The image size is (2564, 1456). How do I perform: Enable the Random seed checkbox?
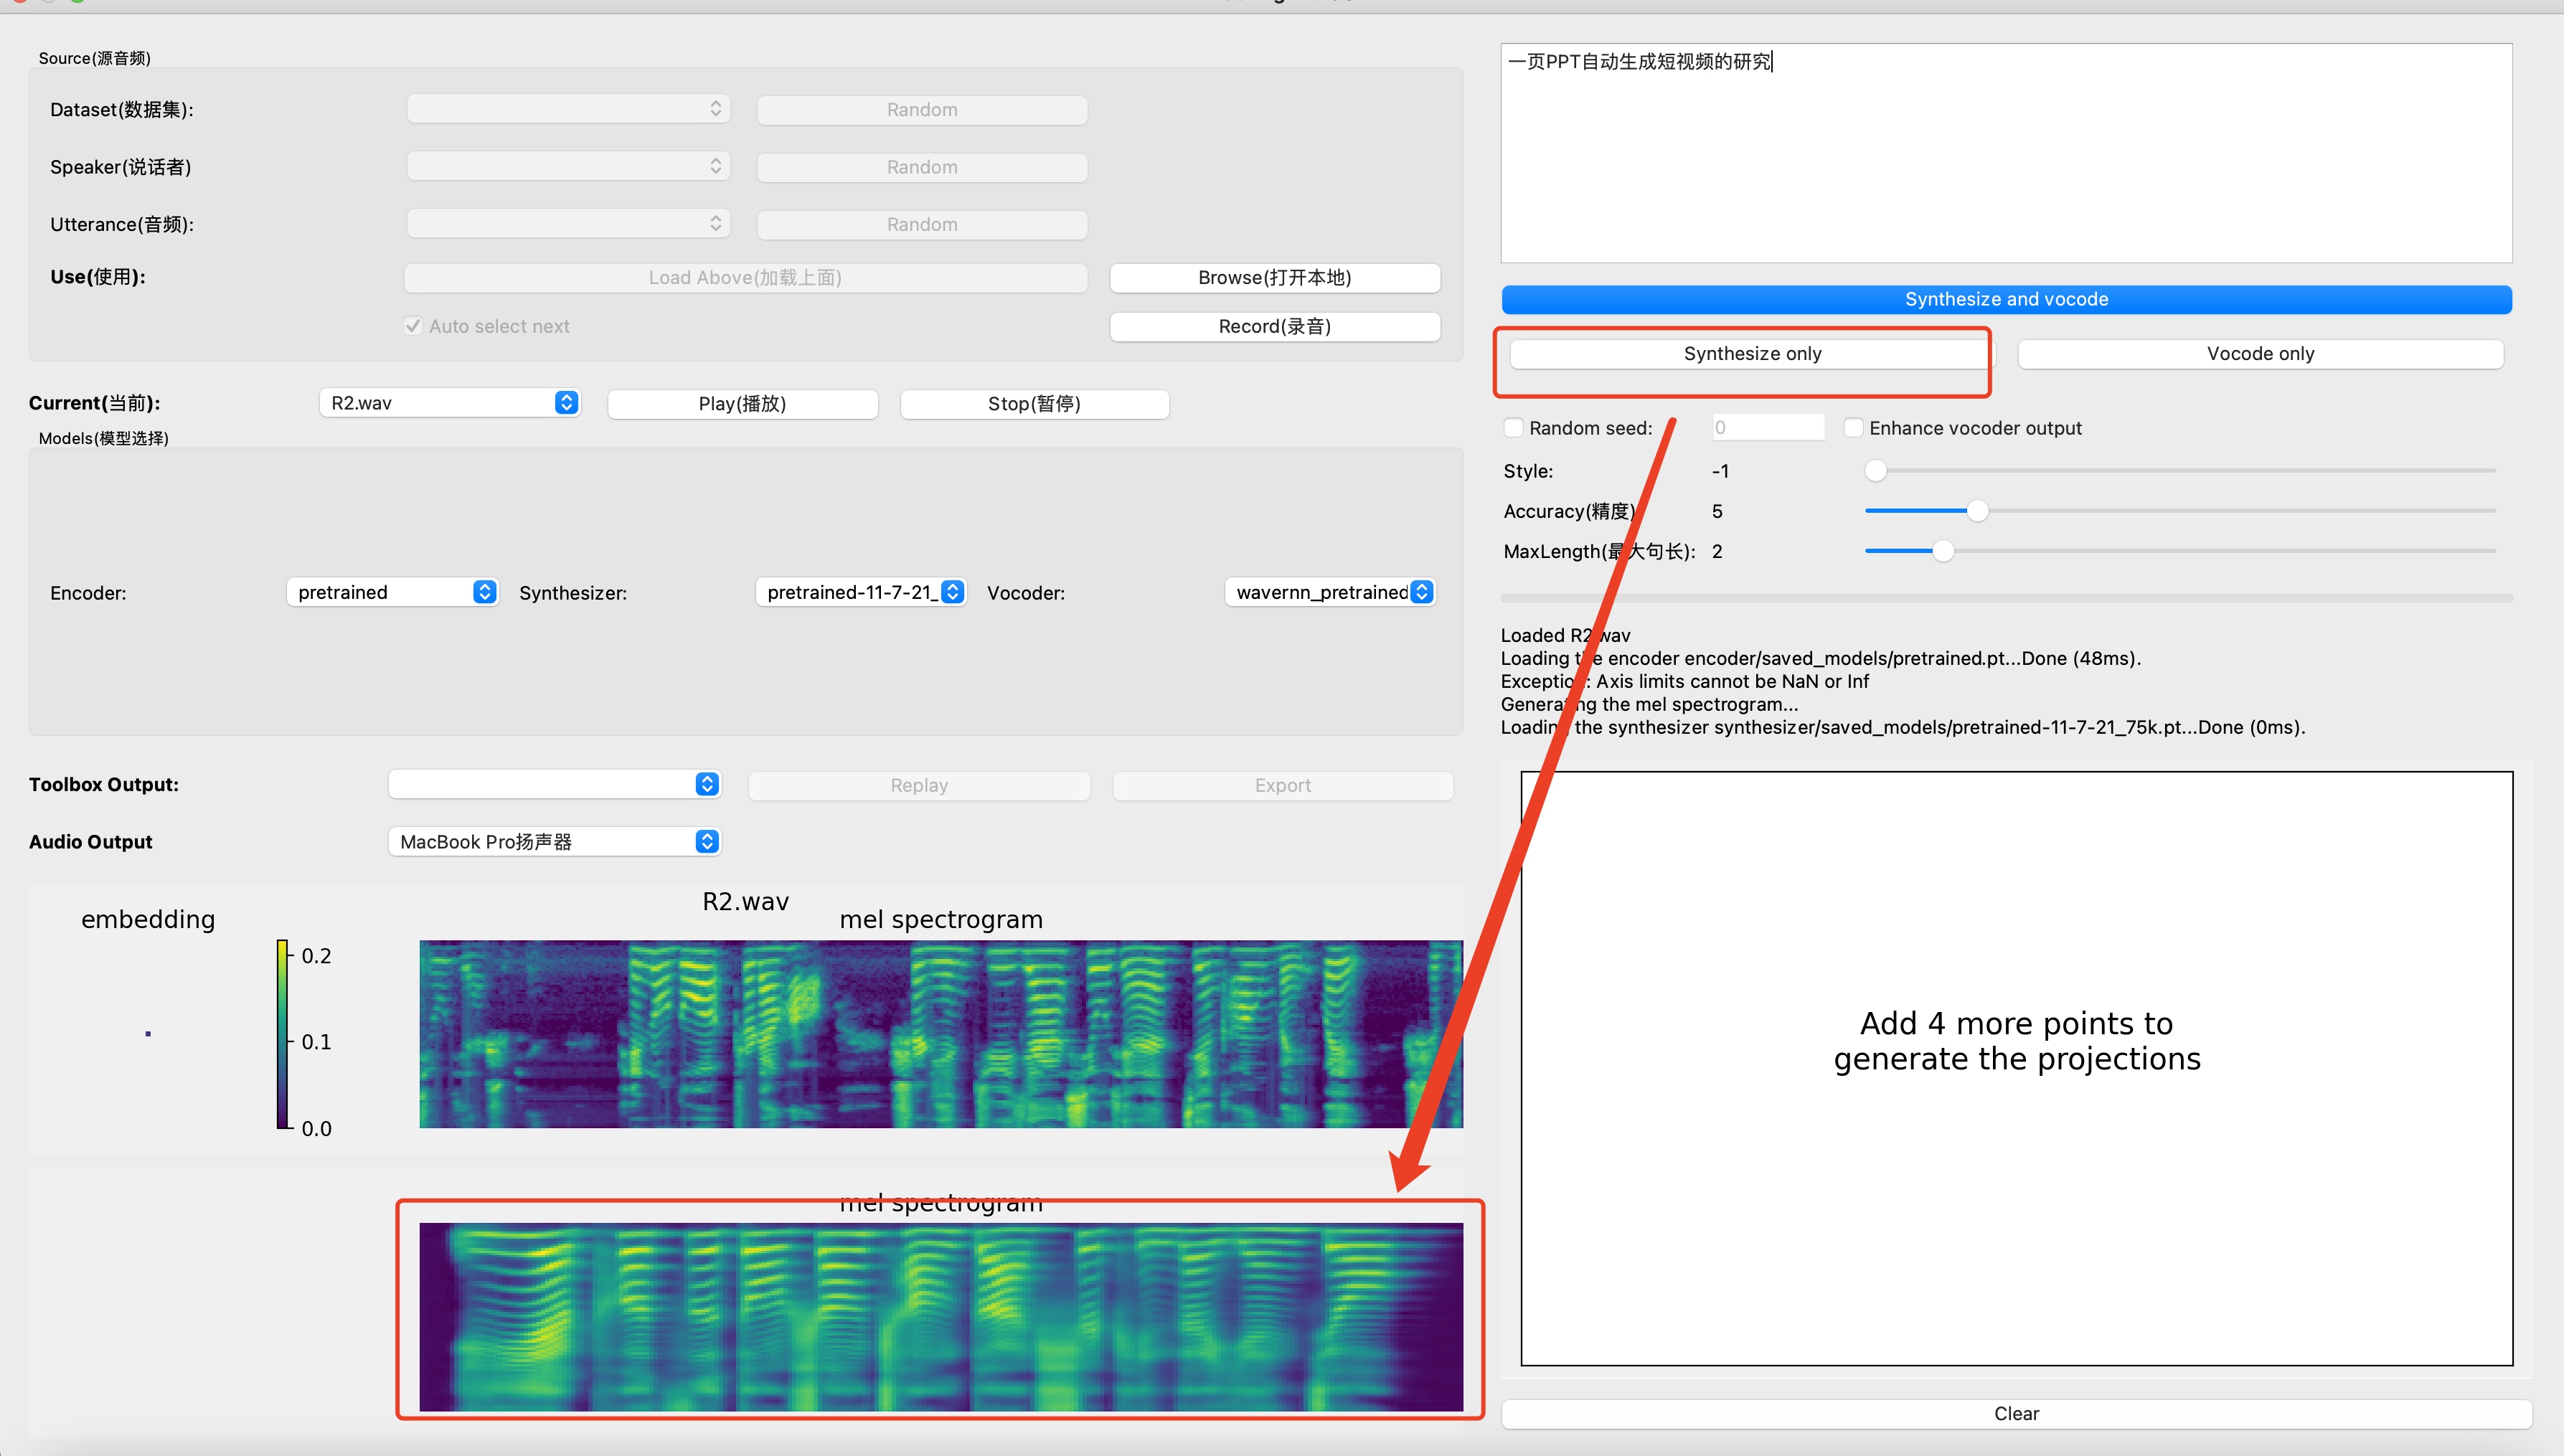point(1514,428)
